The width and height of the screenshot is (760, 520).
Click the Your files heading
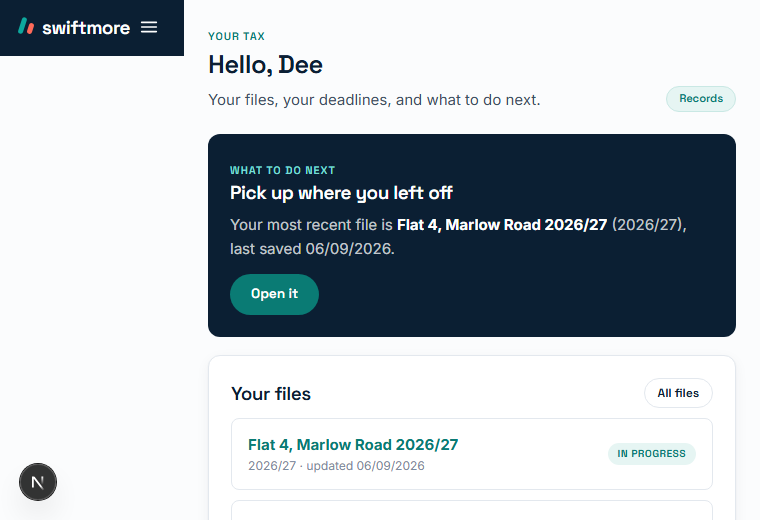[271, 394]
